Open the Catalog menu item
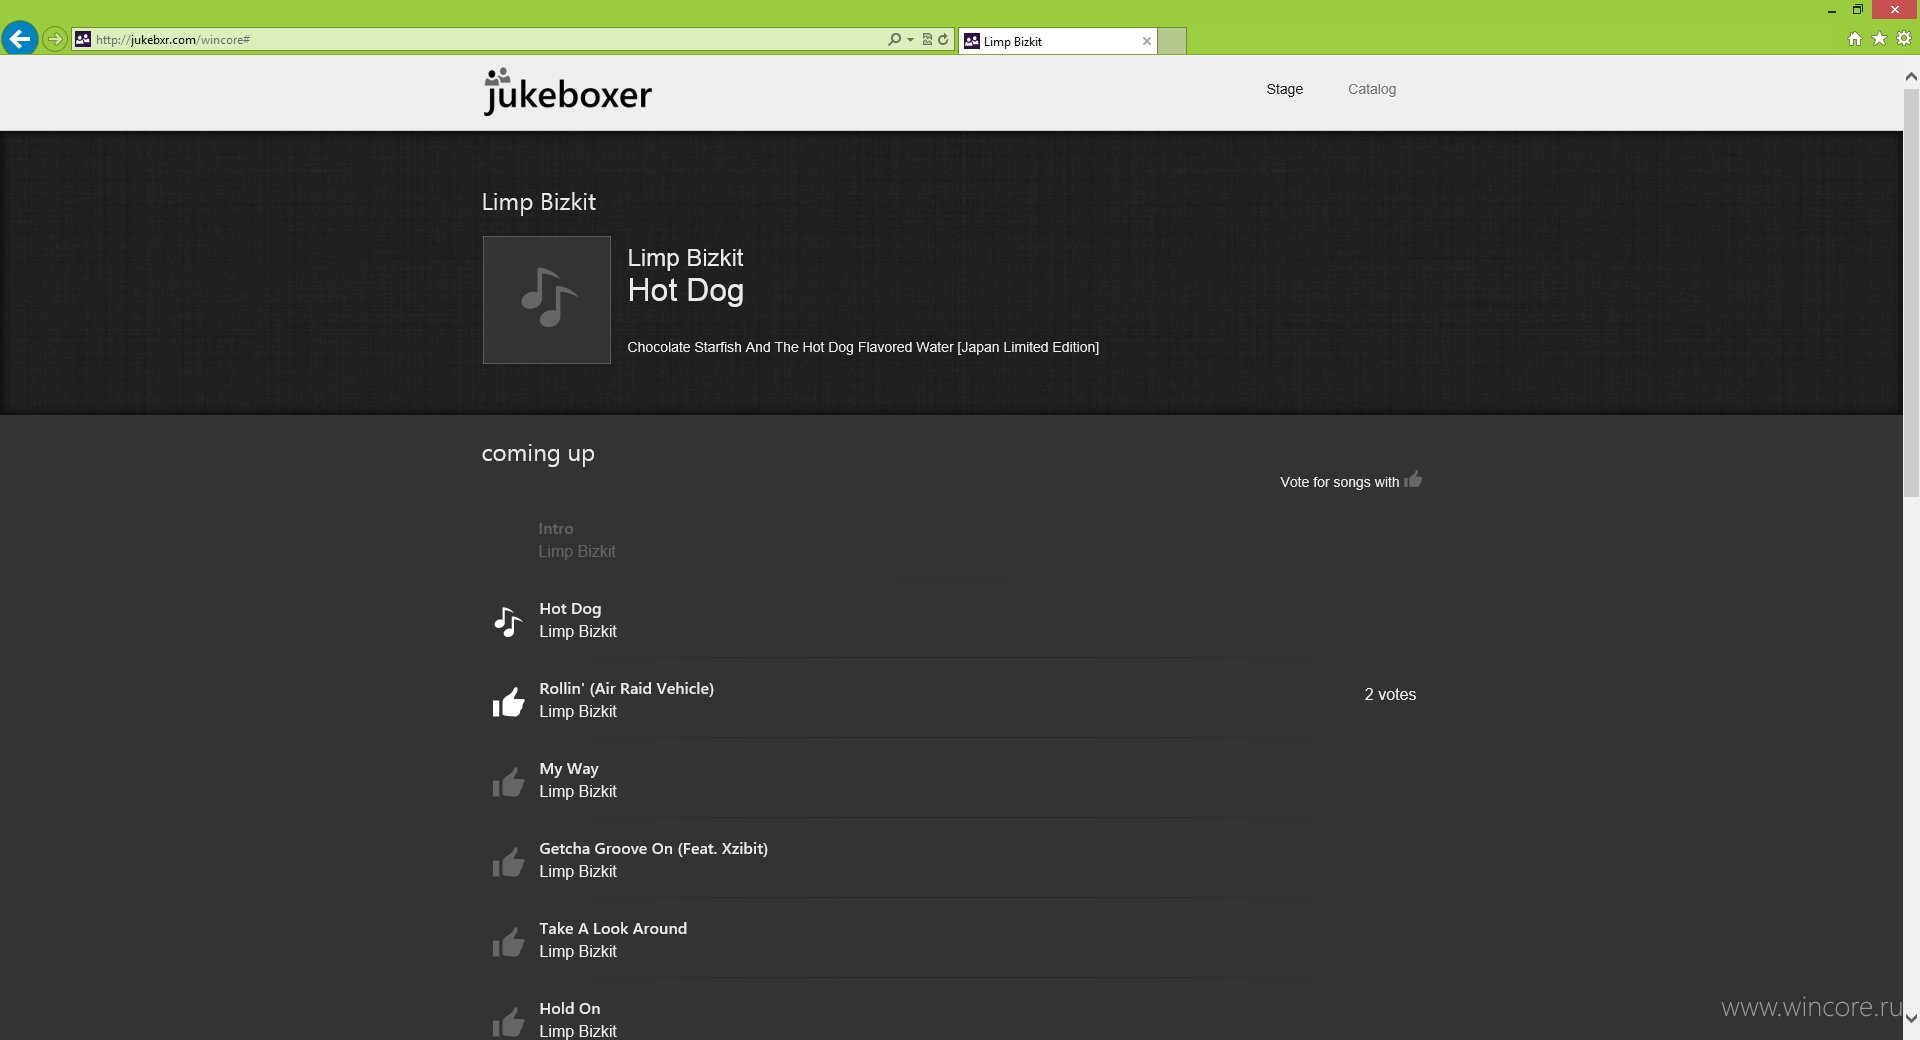 click(x=1371, y=89)
